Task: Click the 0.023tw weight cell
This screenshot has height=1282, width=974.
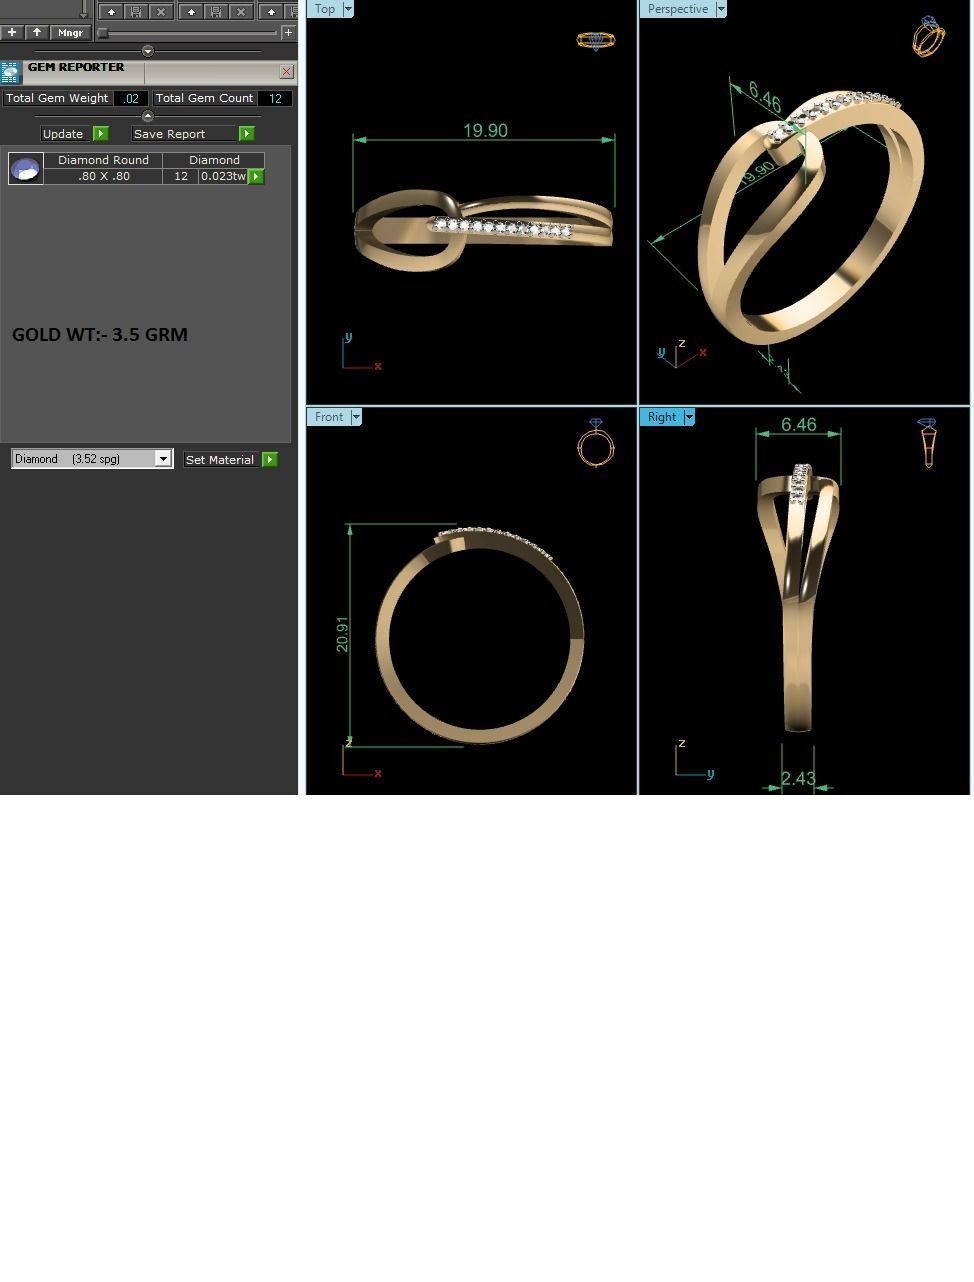Action: tap(223, 176)
